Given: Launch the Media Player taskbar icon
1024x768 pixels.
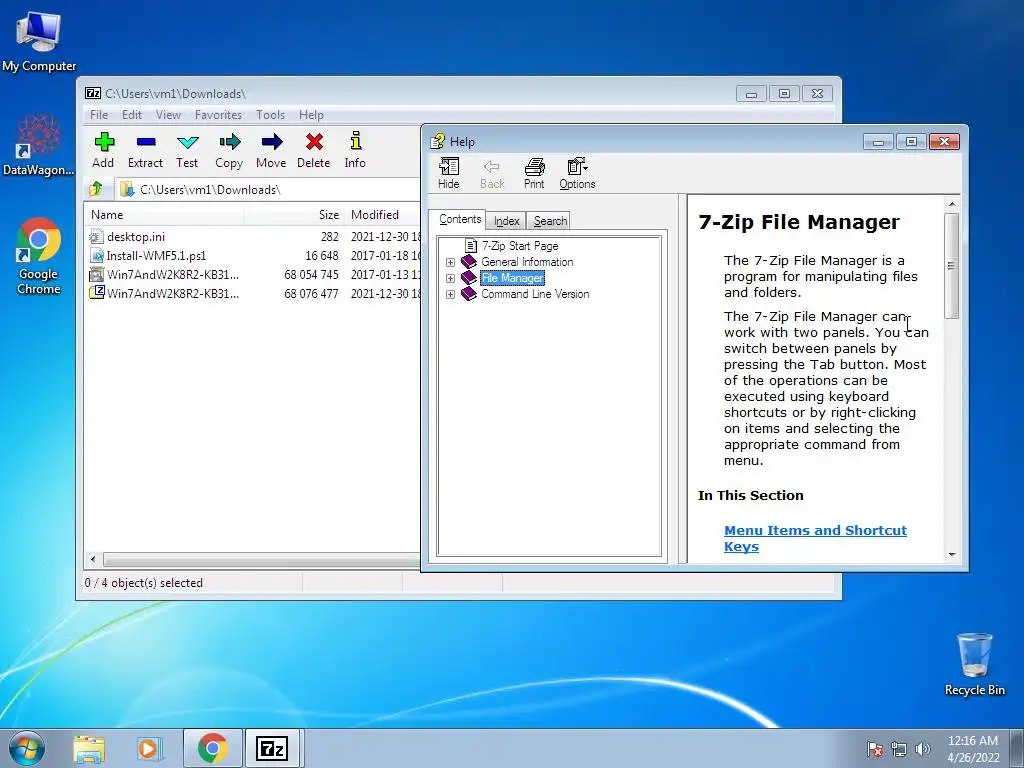Looking at the screenshot, I should pos(150,748).
